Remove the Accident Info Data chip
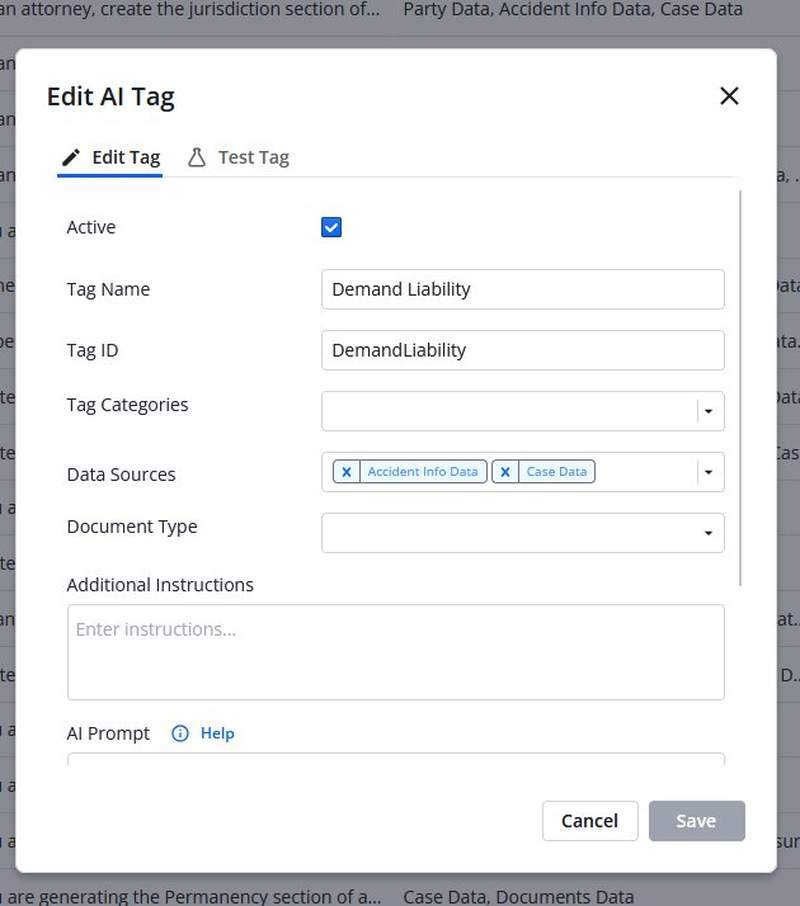800x906 pixels. point(346,471)
